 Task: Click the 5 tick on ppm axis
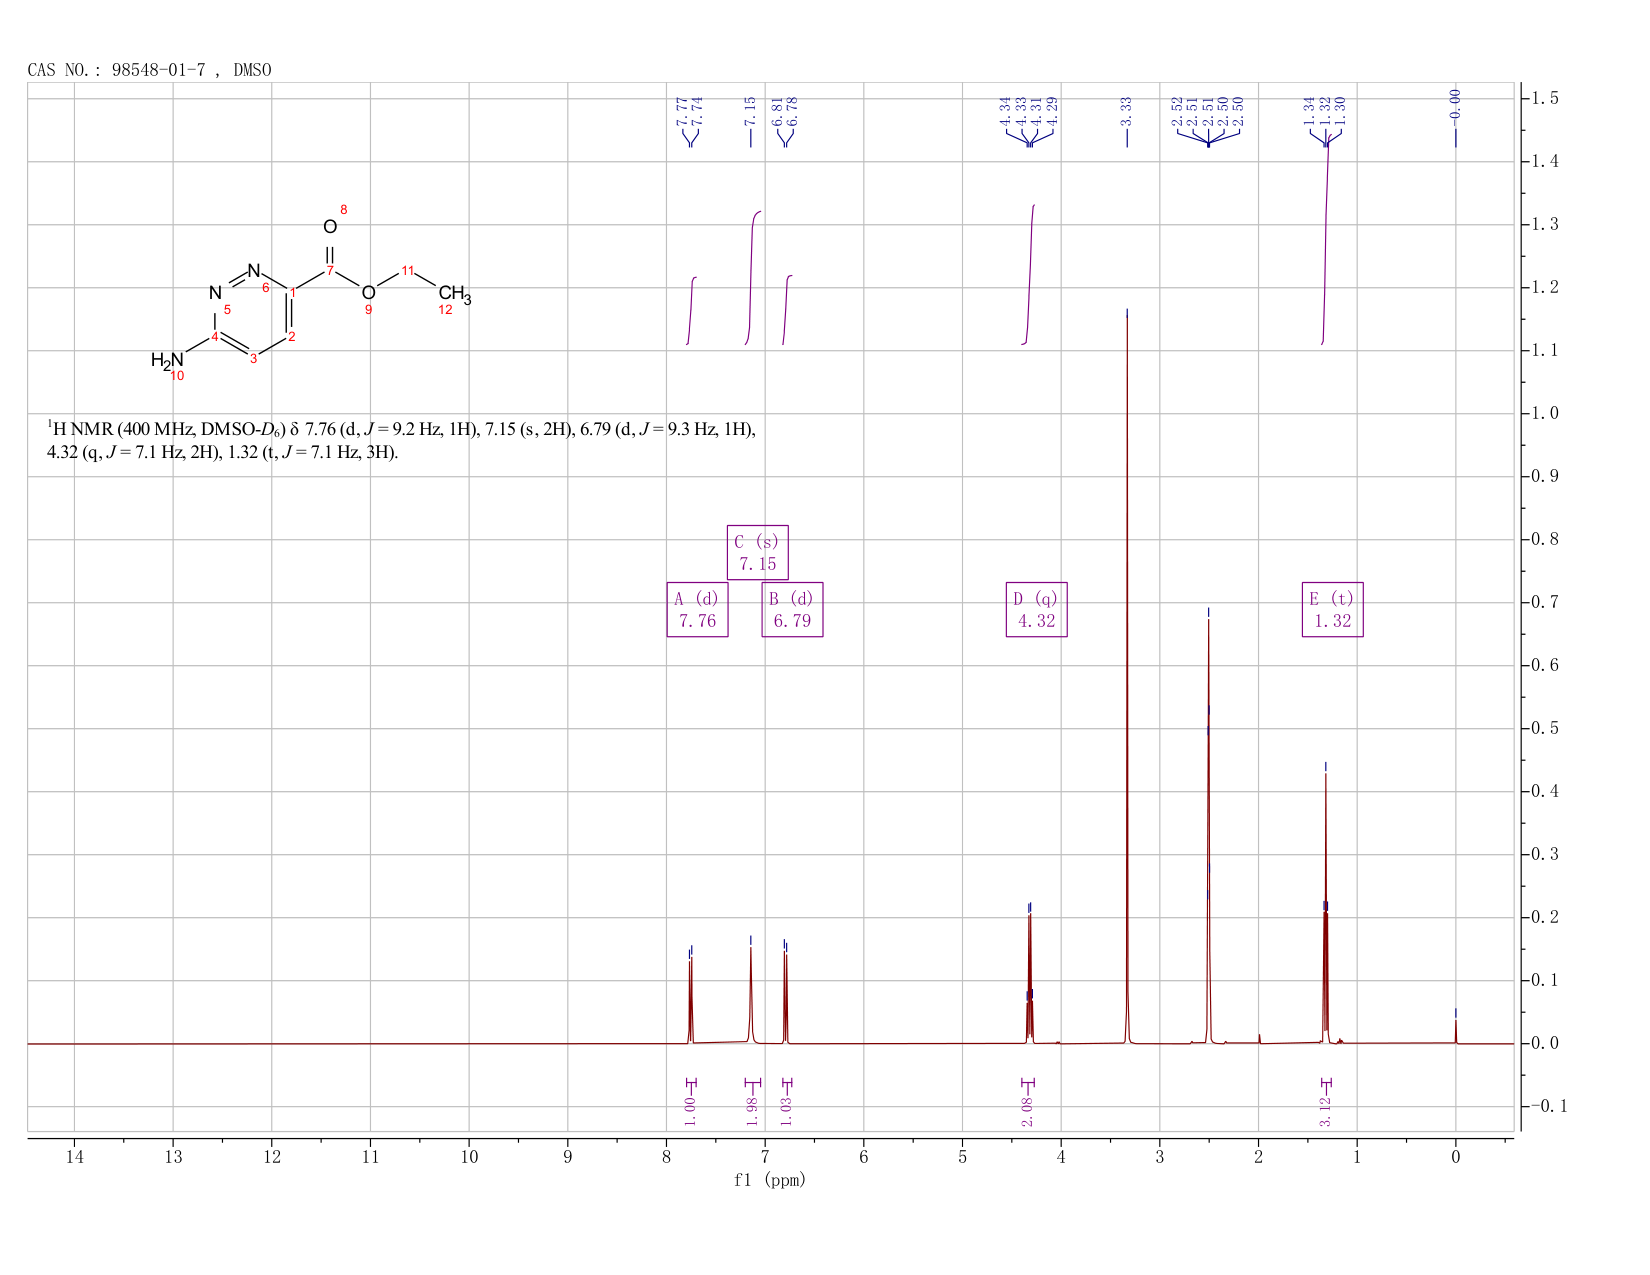click(962, 1157)
